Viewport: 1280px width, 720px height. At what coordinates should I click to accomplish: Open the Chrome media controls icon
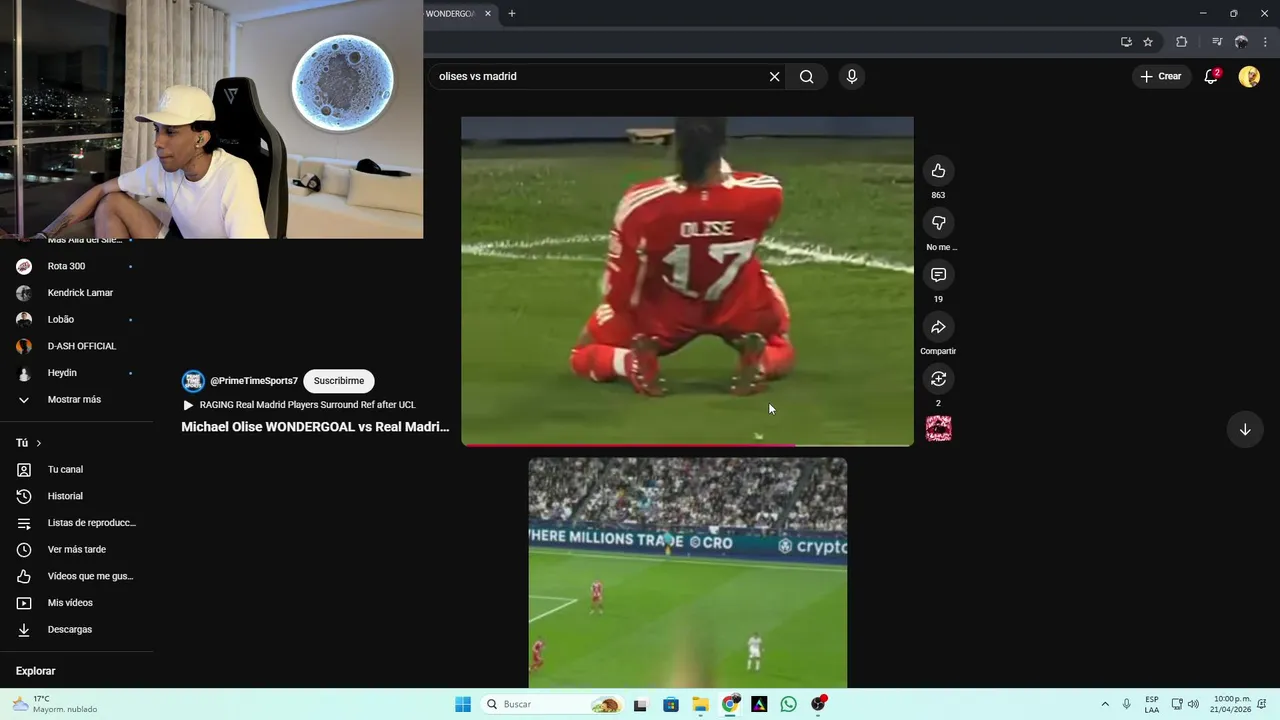tap(1217, 42)
